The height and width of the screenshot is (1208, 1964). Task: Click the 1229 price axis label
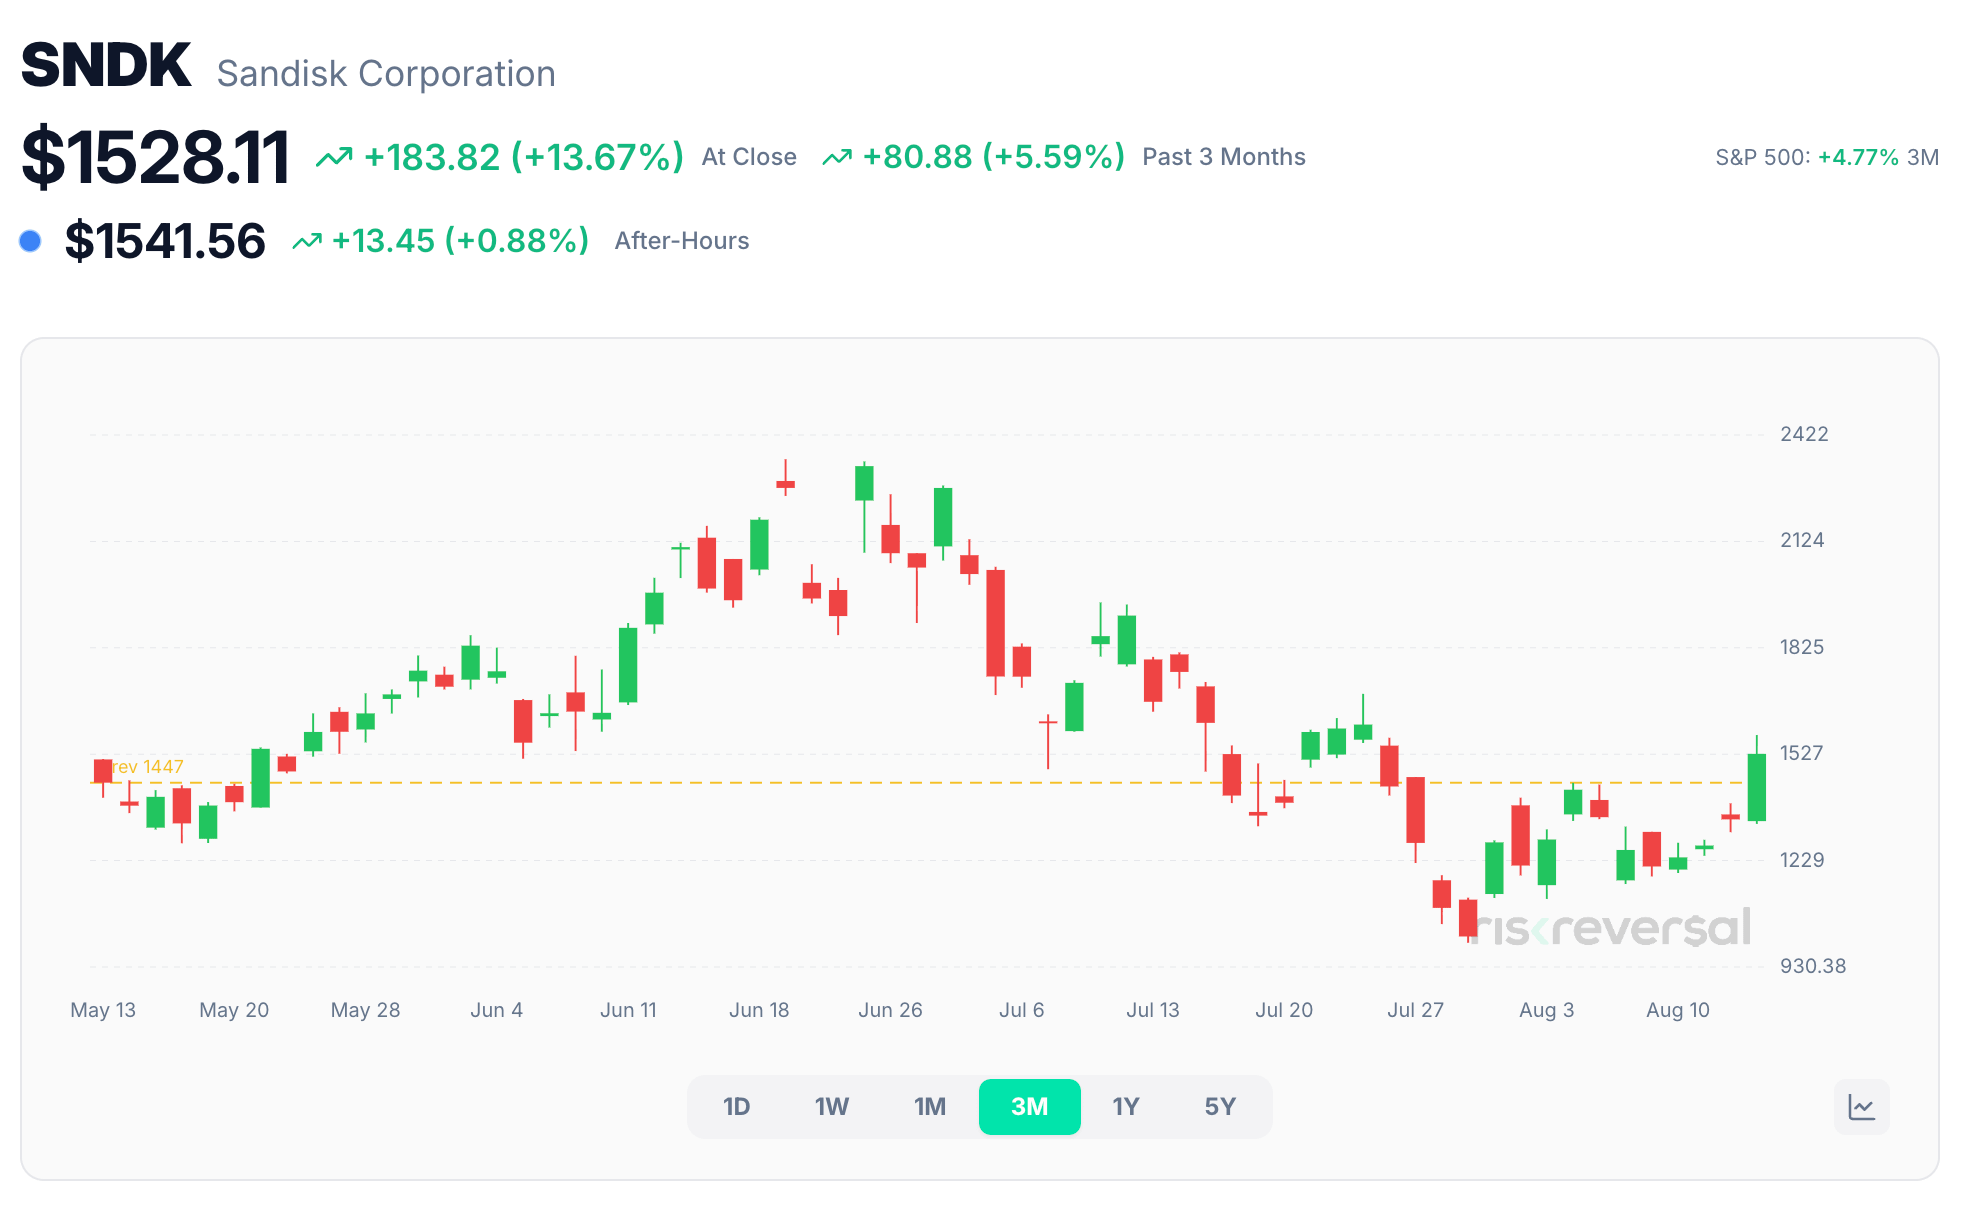1802,860
